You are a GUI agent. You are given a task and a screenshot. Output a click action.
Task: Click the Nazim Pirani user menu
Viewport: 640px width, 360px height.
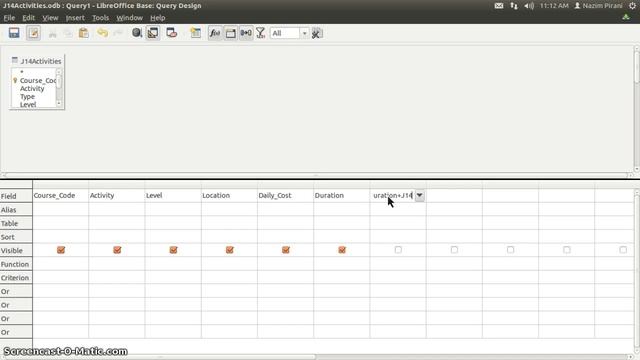tap(598, 6)
